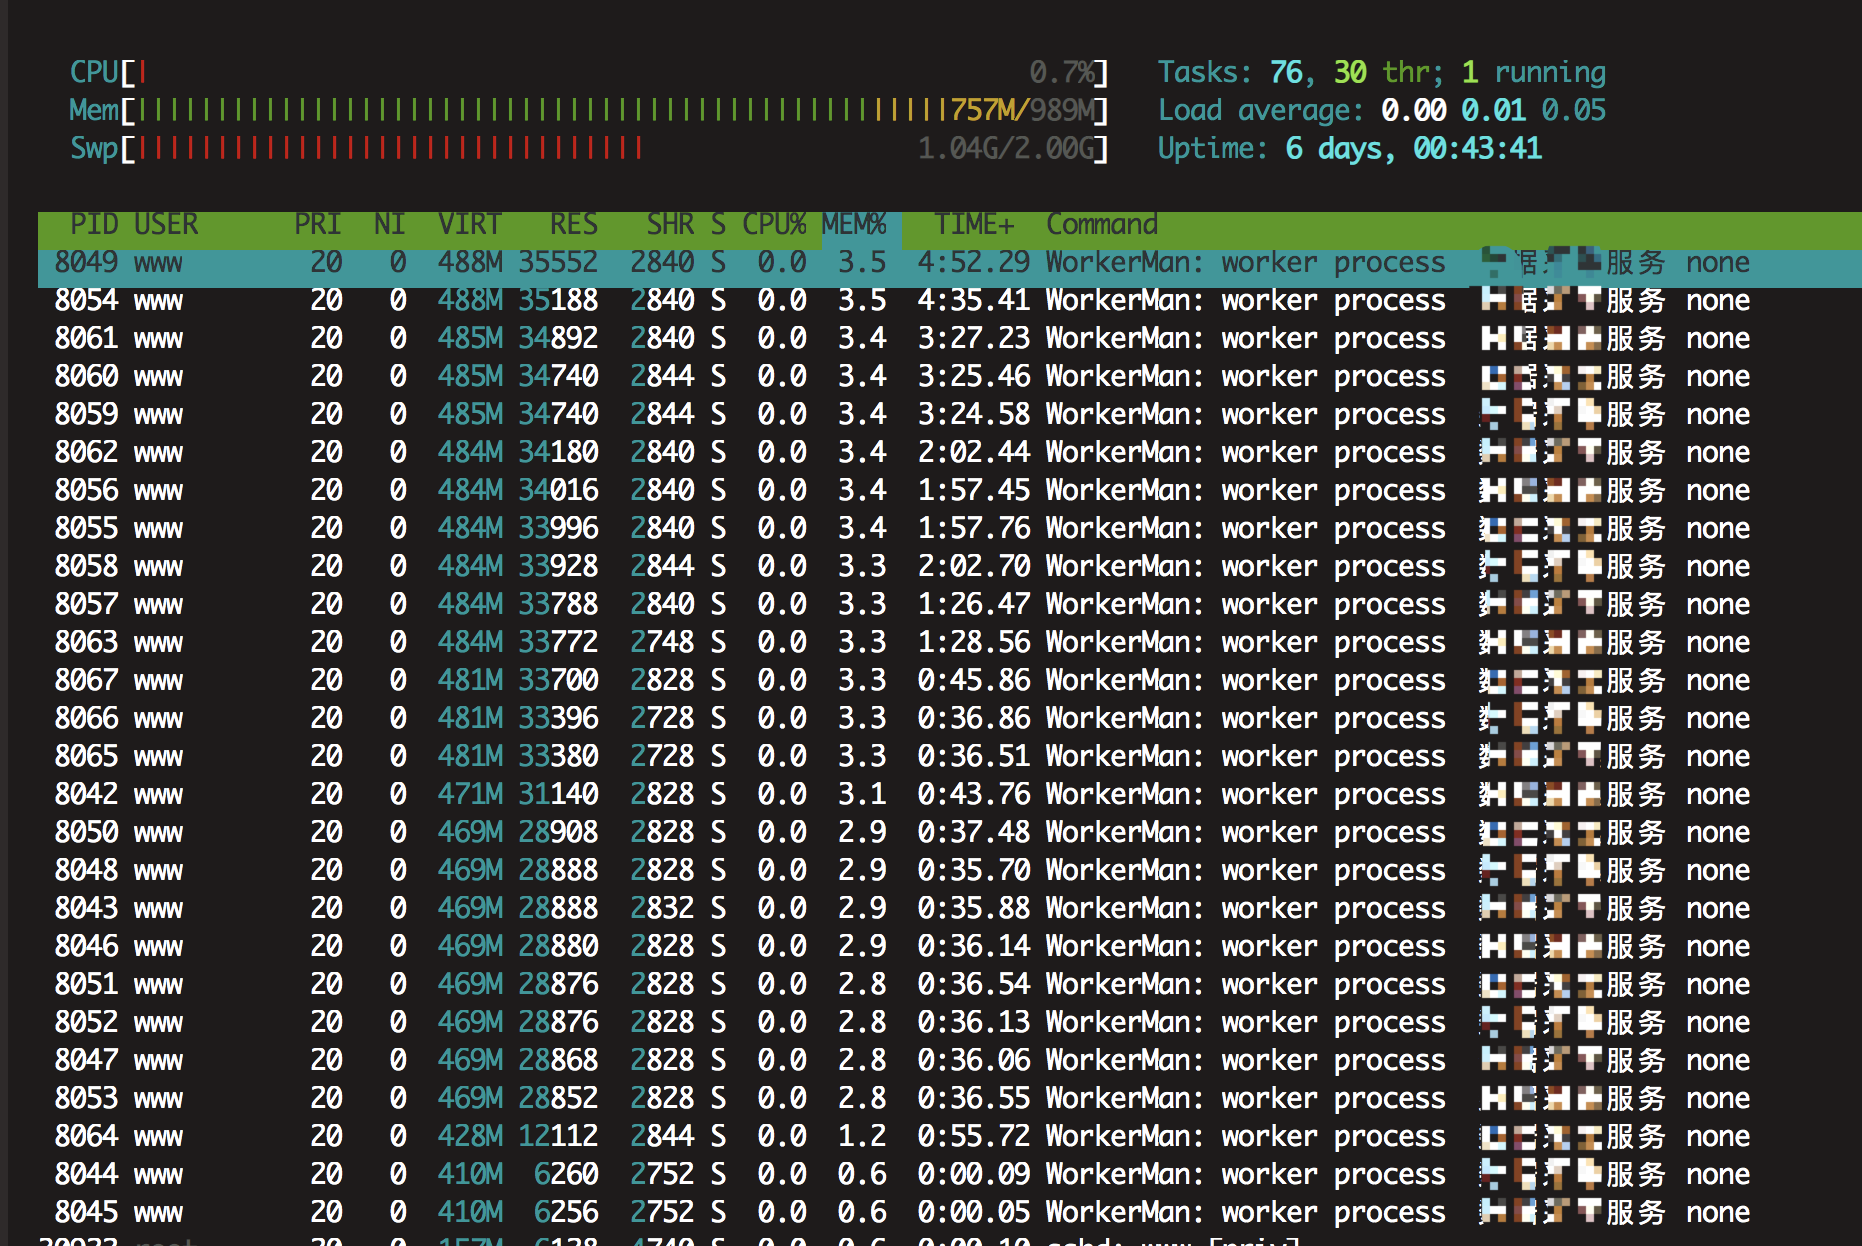1862x1246 pixels.
Task: Click the CPU usage meter bar
Action: [589, 72]
